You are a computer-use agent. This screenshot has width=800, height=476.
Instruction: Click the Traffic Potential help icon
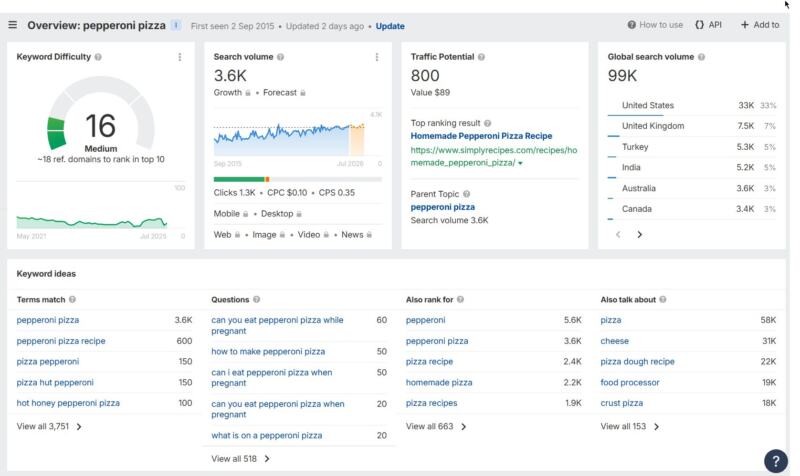(481, 57)
